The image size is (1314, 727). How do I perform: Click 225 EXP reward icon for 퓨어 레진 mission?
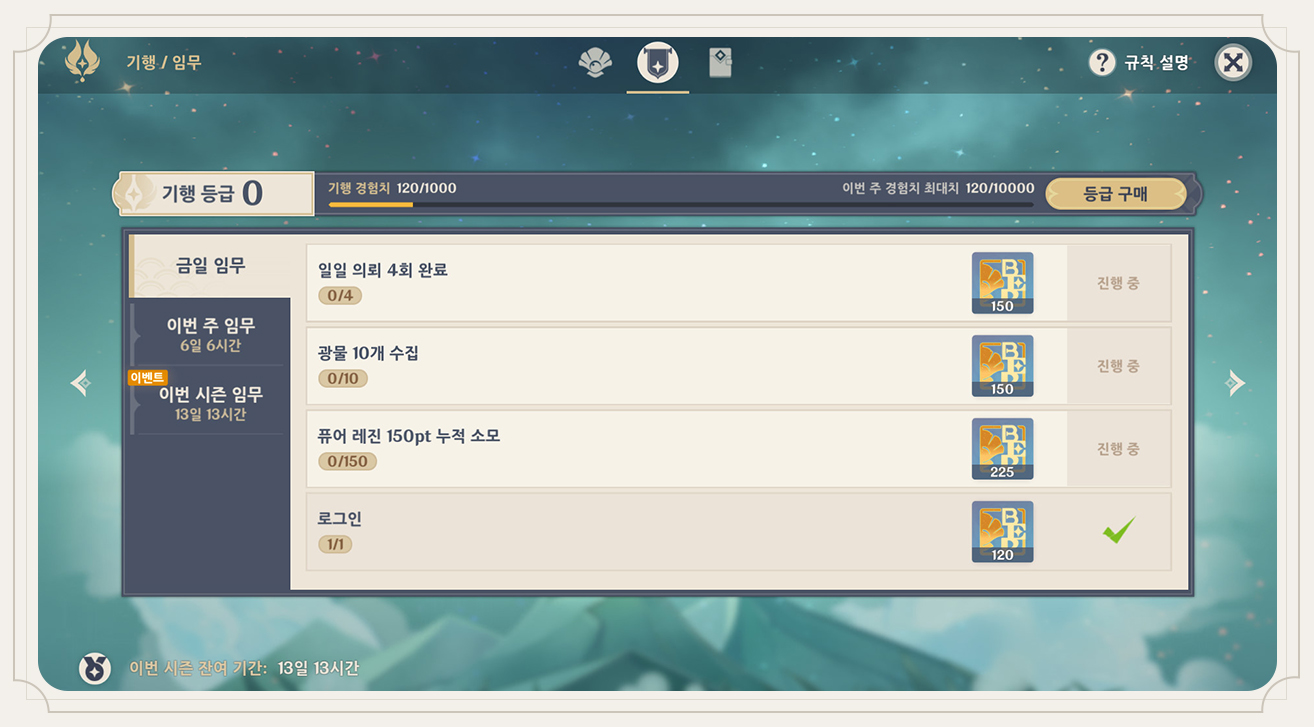tap(1002, 449)
